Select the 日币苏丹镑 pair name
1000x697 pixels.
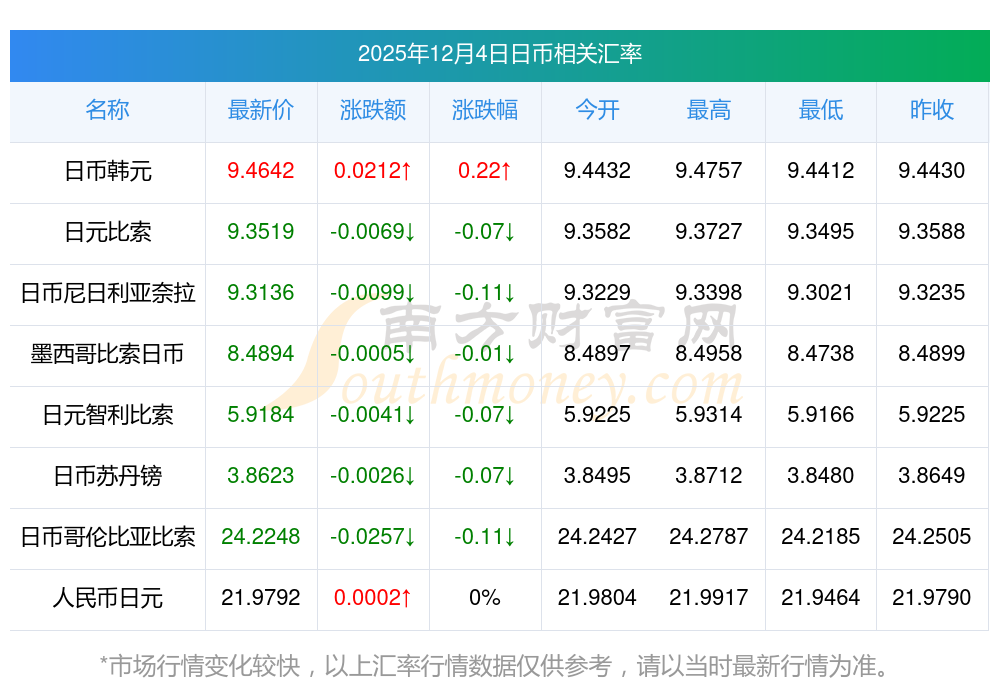(x=107, y=476)
